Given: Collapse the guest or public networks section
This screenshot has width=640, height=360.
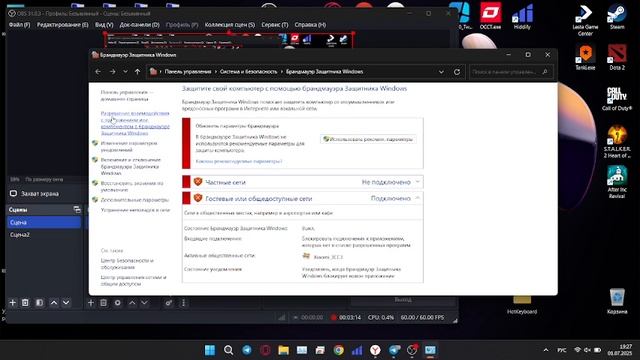Looking at the screenshot, I should 418,198.
